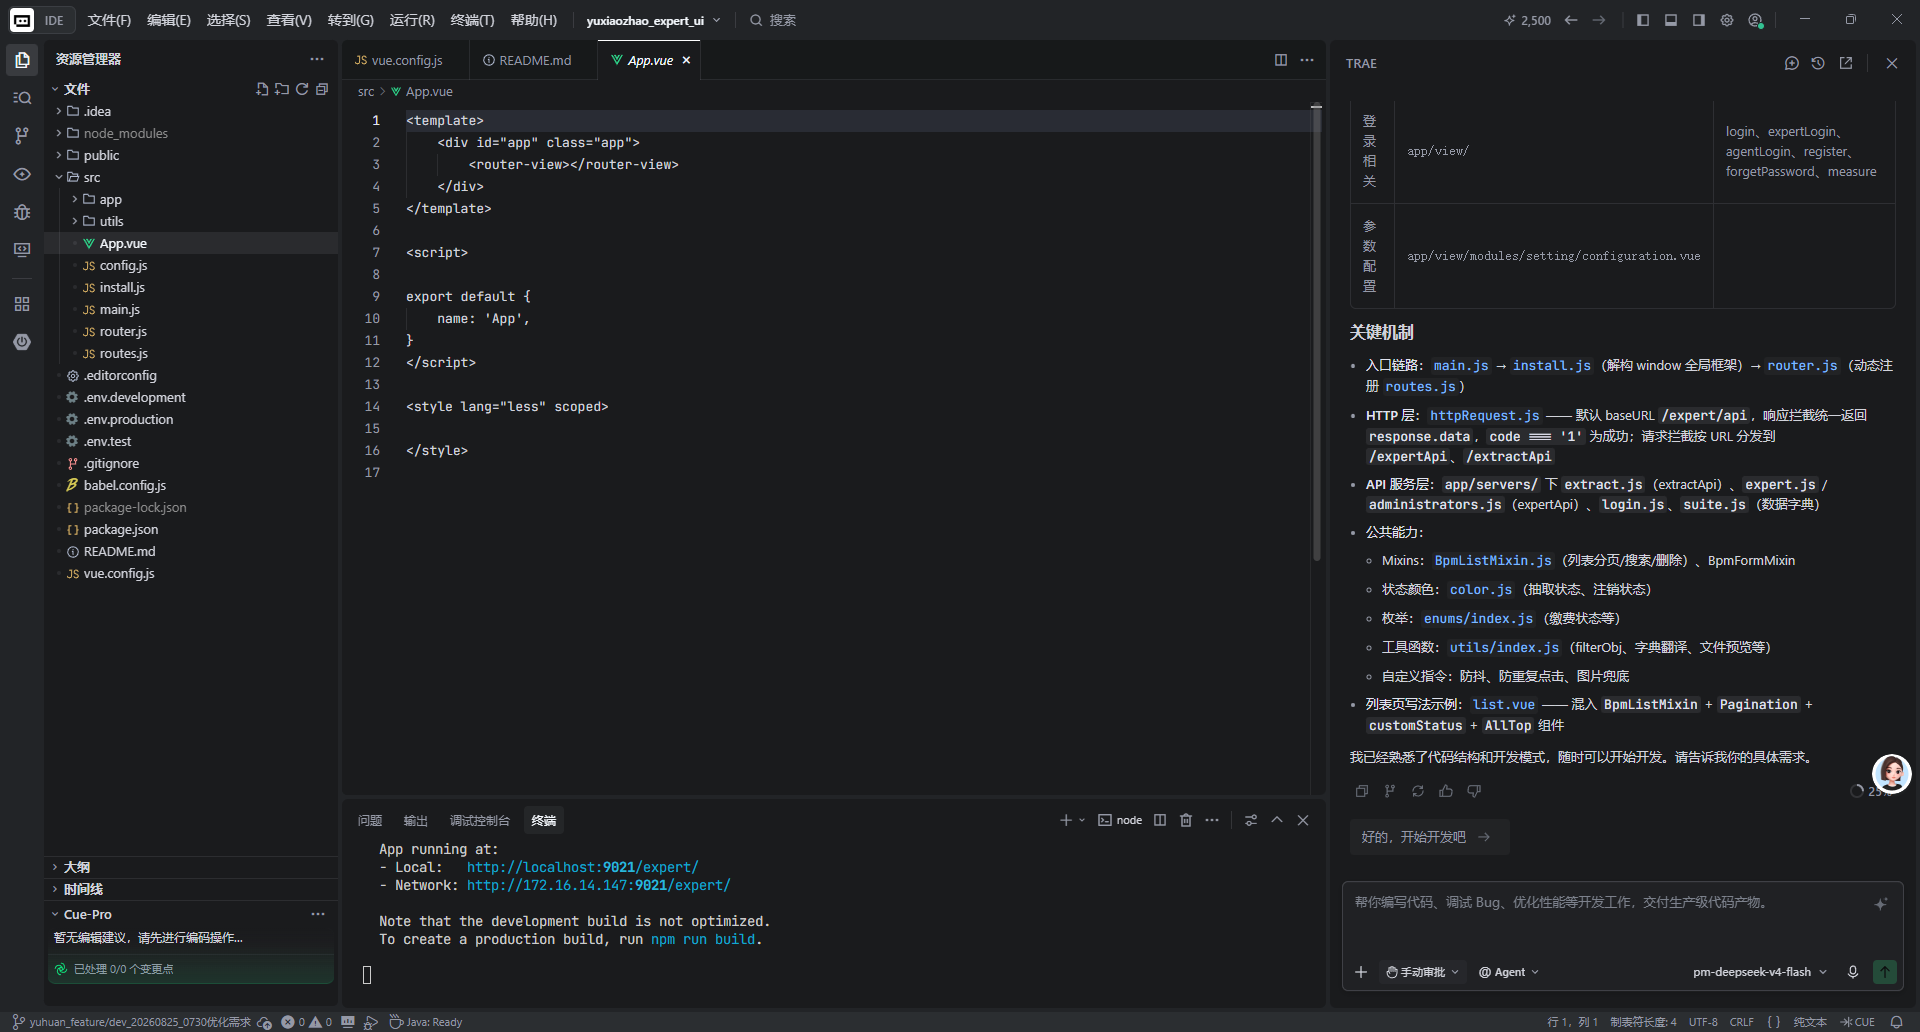The image size is (1920, 1032).
Task: Click the prompt optimize sparkle icon
Action: pos(1881,904)
